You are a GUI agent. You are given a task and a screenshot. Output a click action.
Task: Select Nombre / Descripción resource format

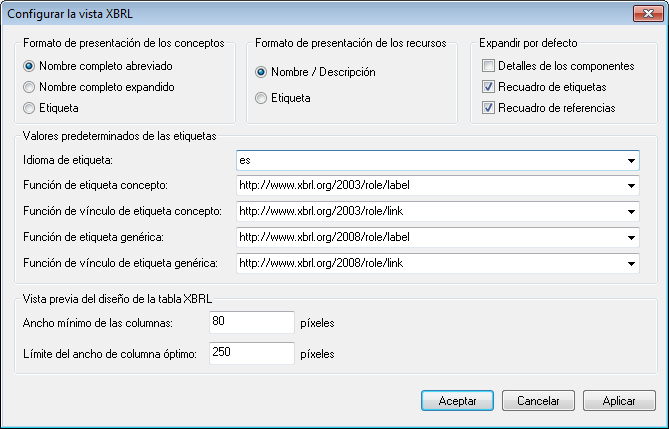click(x=262, y=72)
